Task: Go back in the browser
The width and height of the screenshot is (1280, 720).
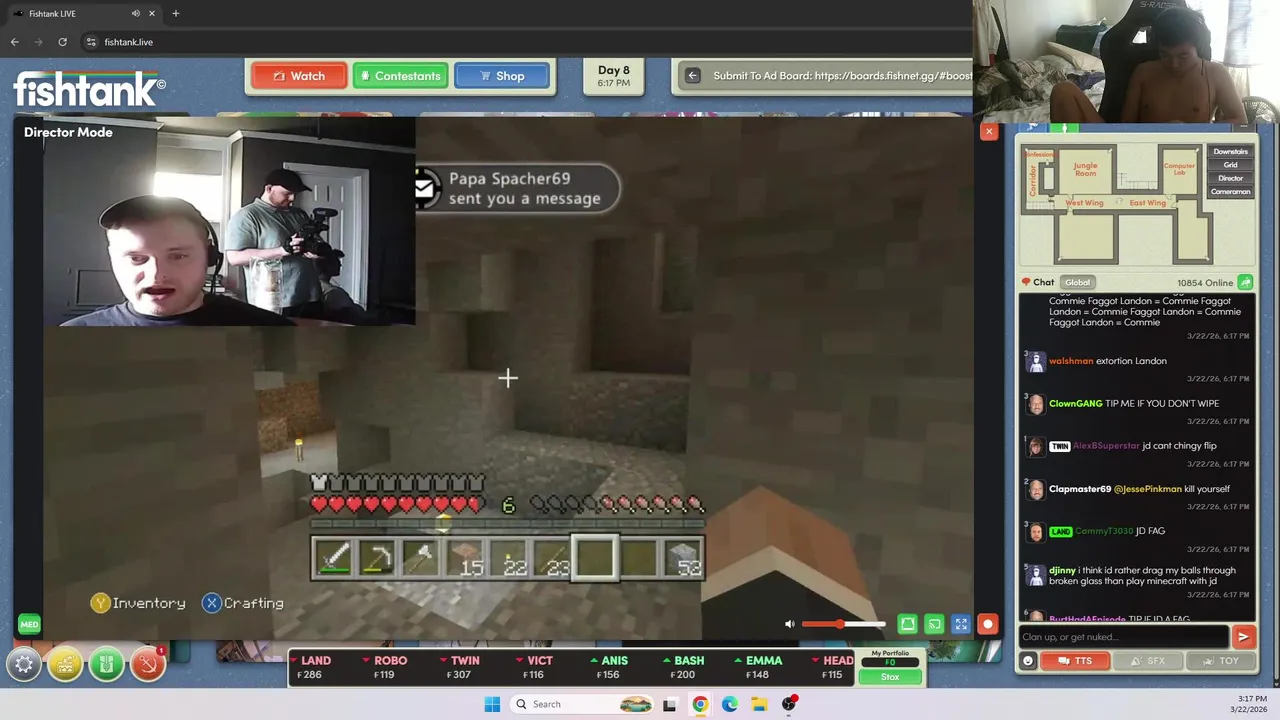Action: (14, 42)
